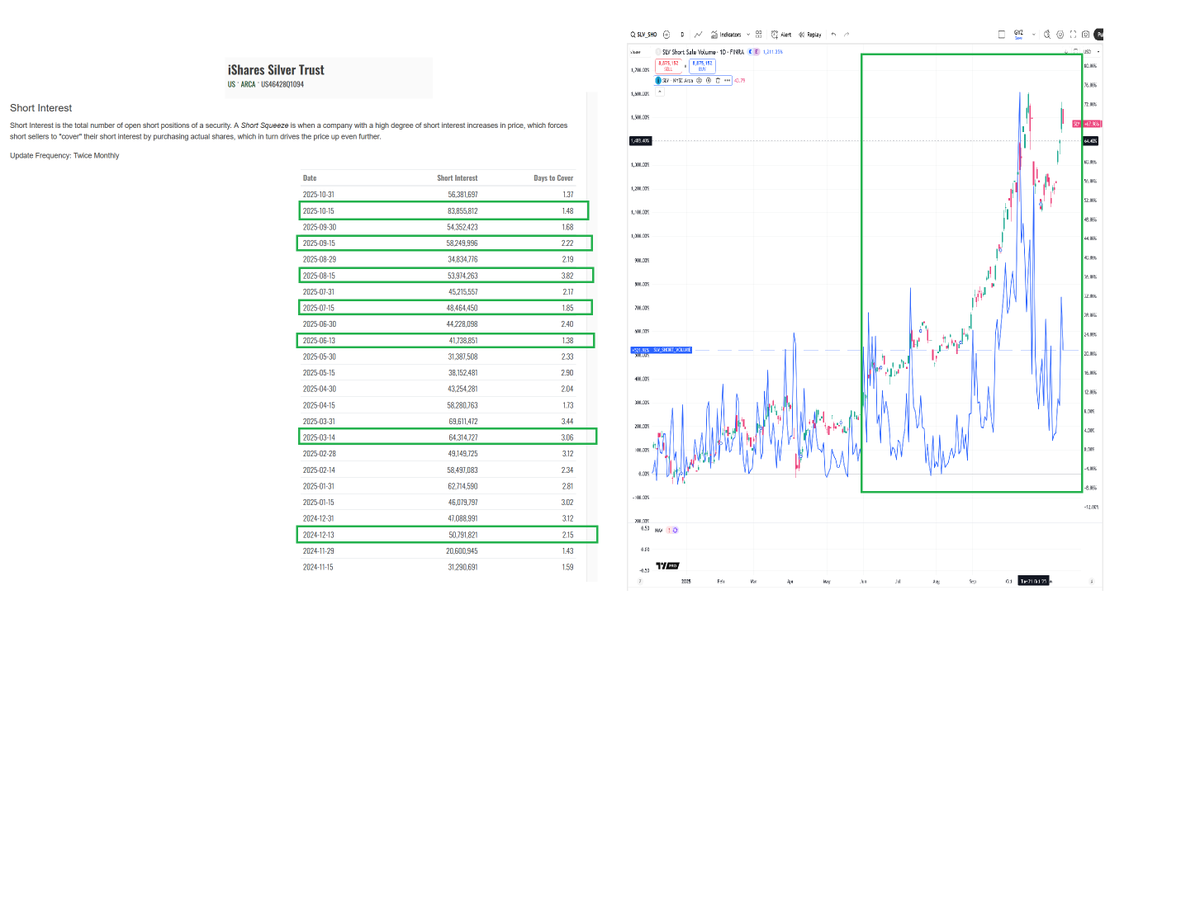
Task: Click short interest value 53,974,263
Action: [462, 275]
